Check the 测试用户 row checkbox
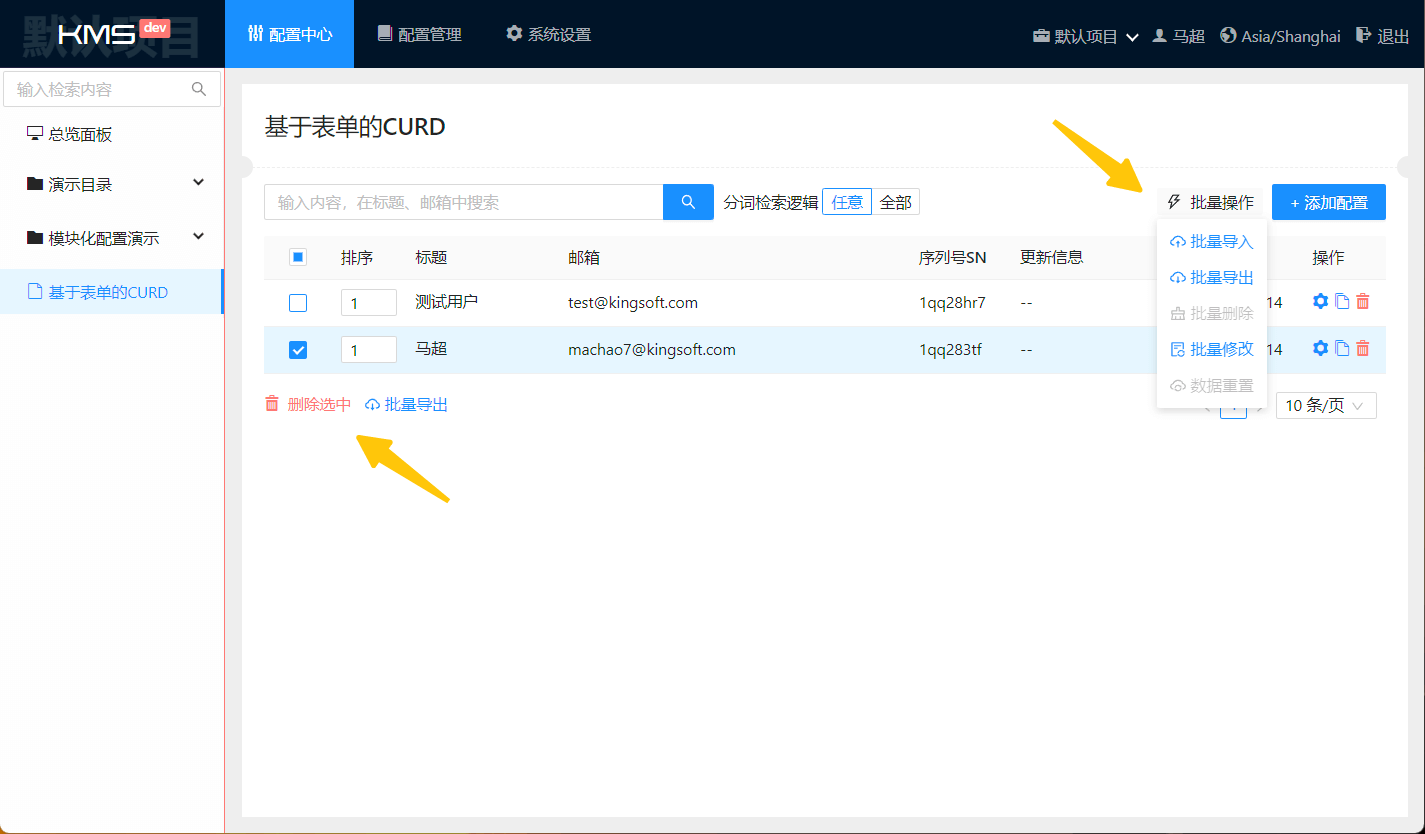The image size is (1425, 834). (x=298, y=303)
